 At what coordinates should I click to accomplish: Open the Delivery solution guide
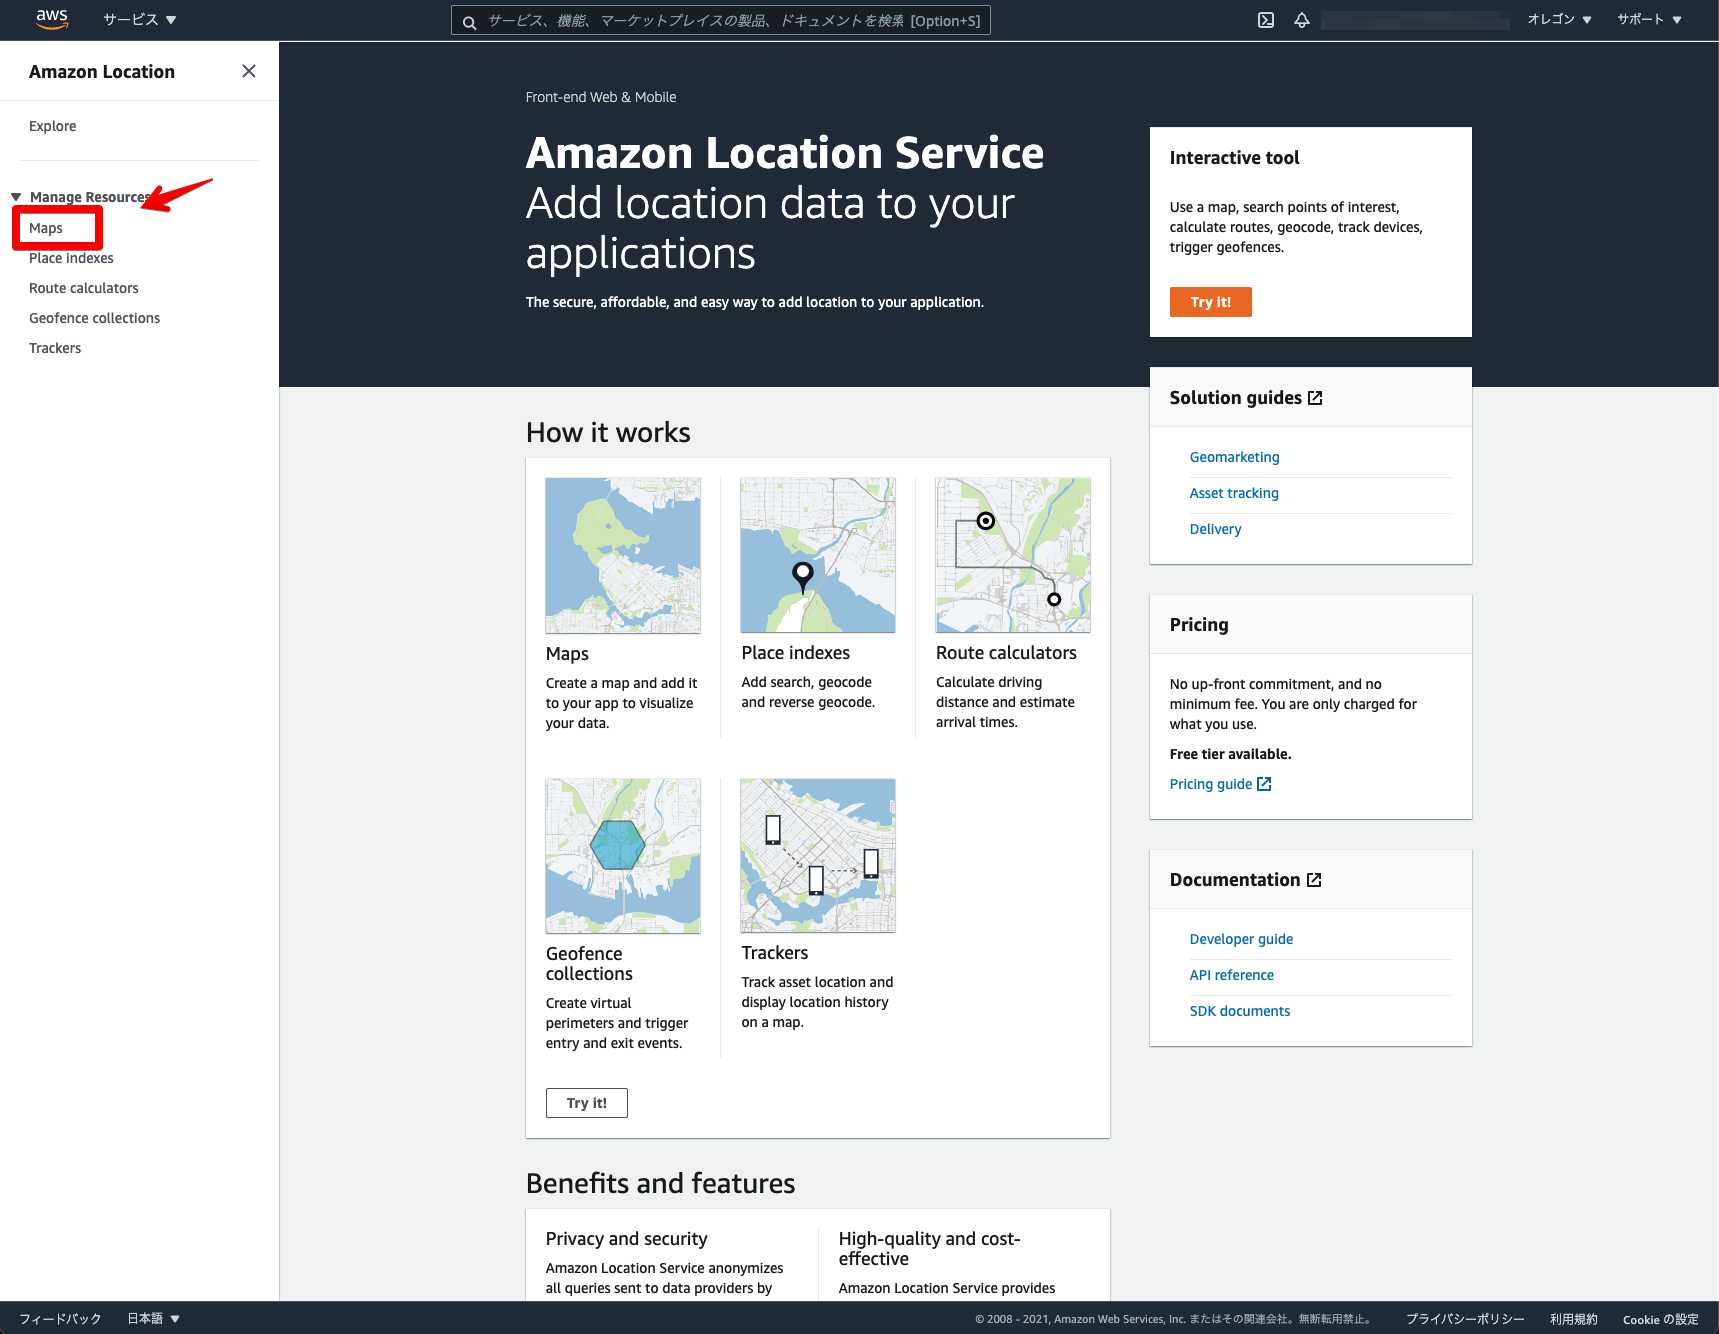[1216, 529]
